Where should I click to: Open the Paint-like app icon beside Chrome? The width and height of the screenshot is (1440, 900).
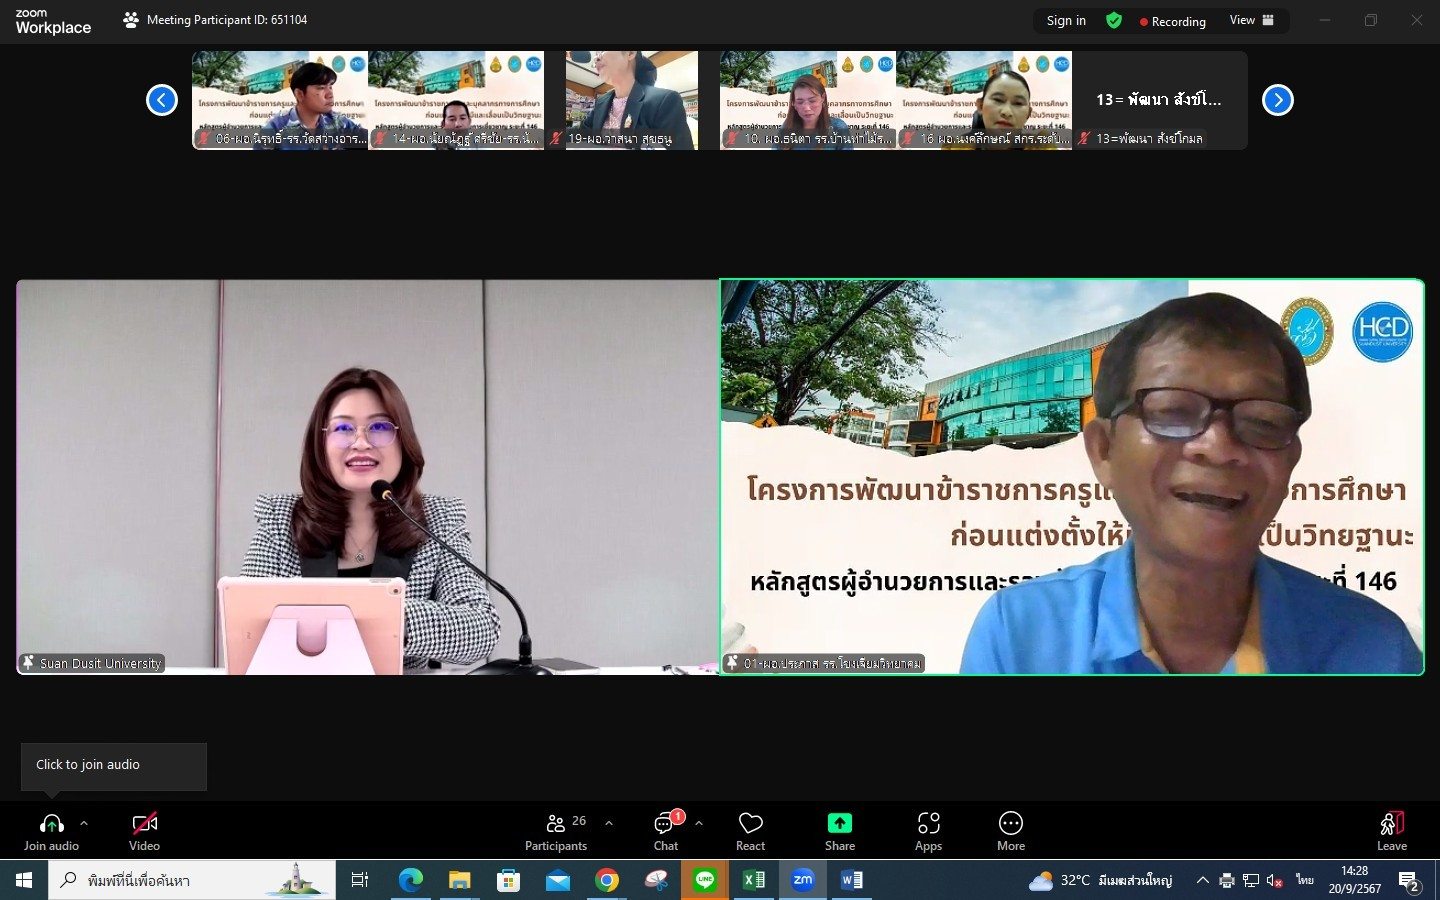click(656, 880)
